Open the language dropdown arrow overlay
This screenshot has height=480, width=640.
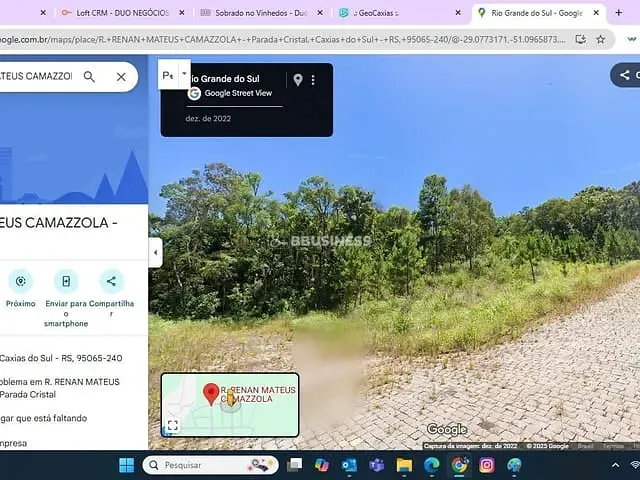coord(184,74)
